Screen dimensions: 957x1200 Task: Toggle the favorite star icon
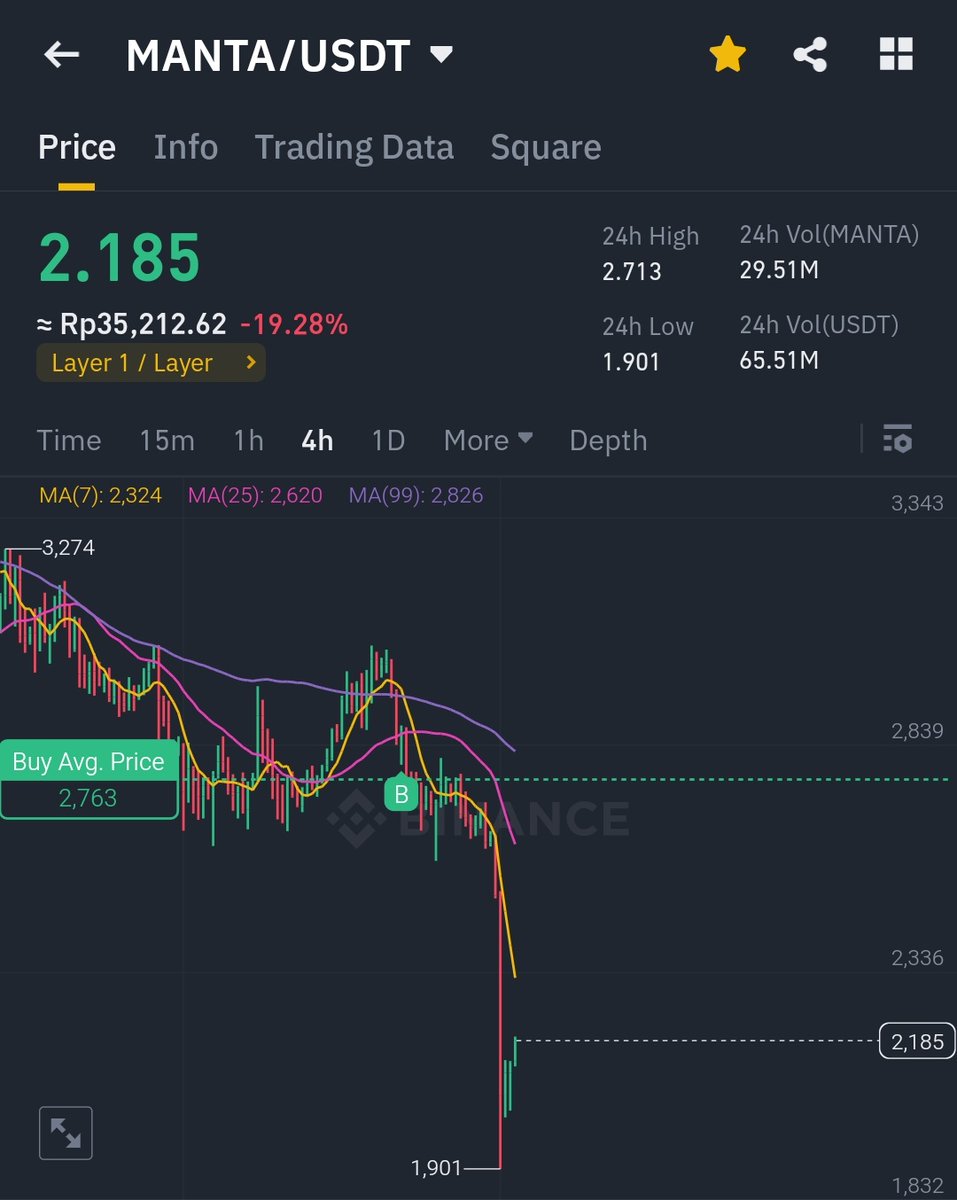(x=727, y=55)
